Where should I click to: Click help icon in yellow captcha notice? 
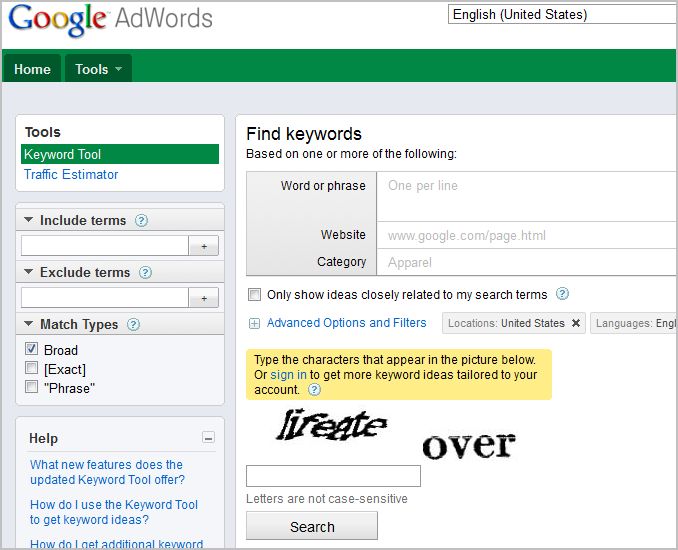(315, 390)
